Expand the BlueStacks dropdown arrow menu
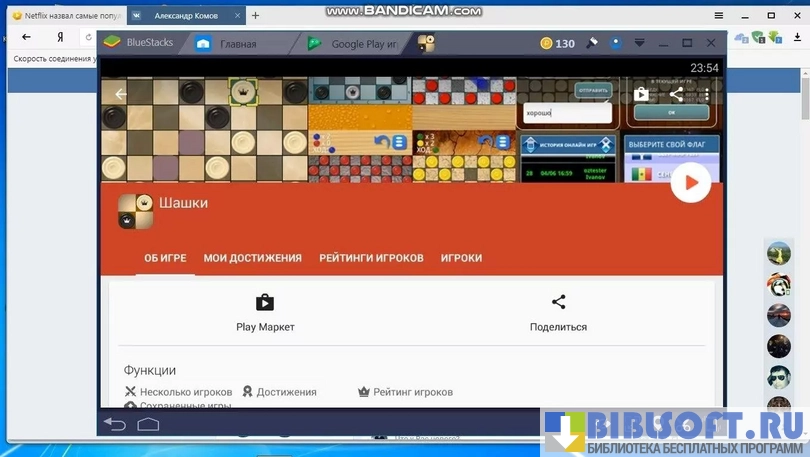This screenshot has height=457, width=810. 639,43
